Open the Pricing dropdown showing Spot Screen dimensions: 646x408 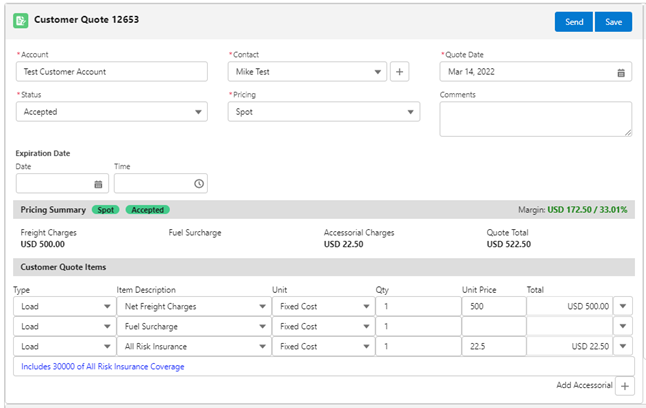(324, 112)
